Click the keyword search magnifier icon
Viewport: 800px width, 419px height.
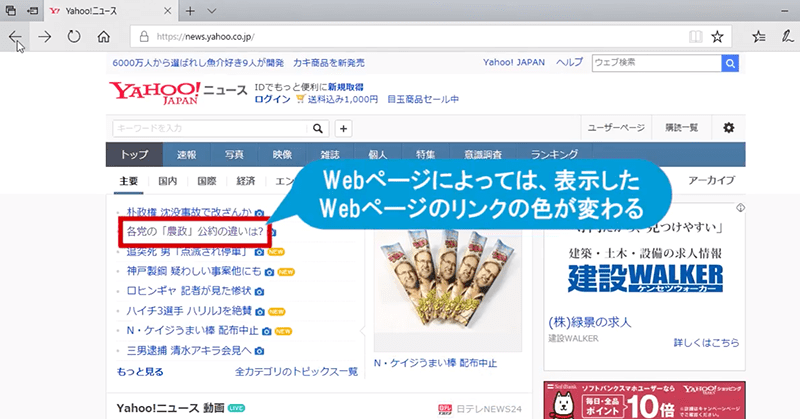point(318,129)
